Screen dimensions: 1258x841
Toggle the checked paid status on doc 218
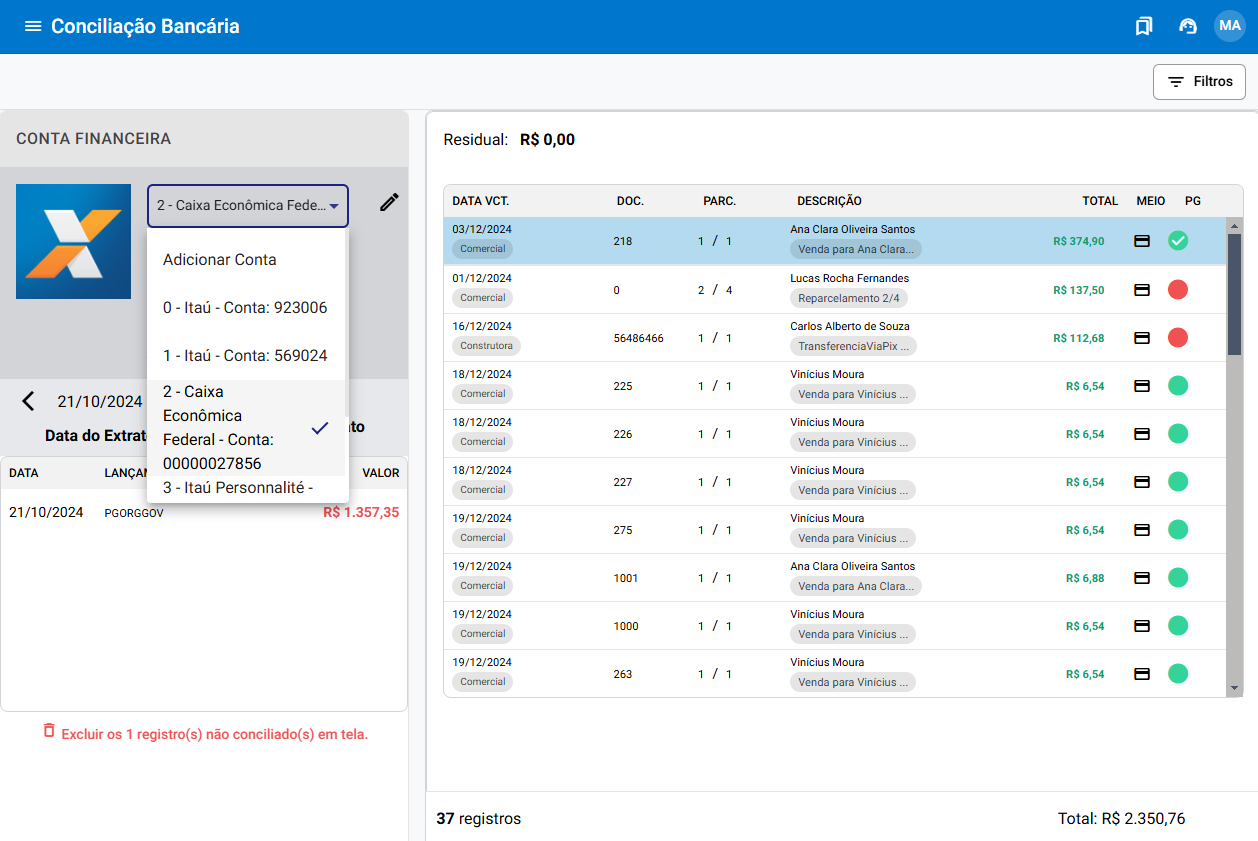1178,241
